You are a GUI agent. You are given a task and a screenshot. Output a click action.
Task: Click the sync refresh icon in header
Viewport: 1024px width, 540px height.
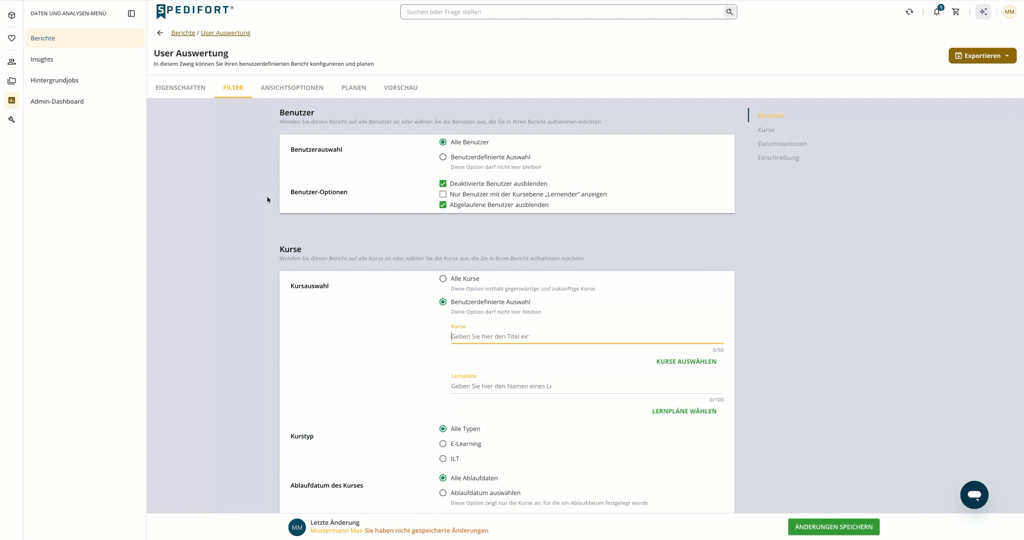pyautogui.click(x=909, y=12)
